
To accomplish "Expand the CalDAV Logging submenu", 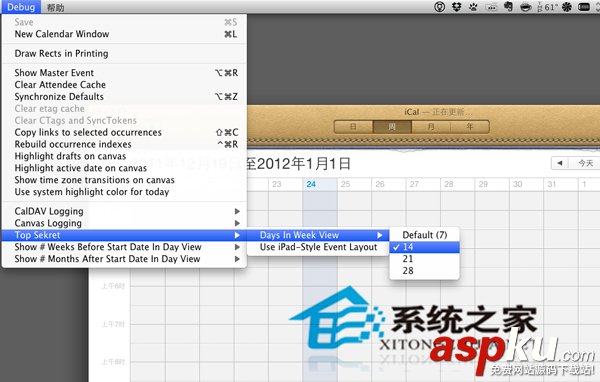I will click(x=124, y=211).
